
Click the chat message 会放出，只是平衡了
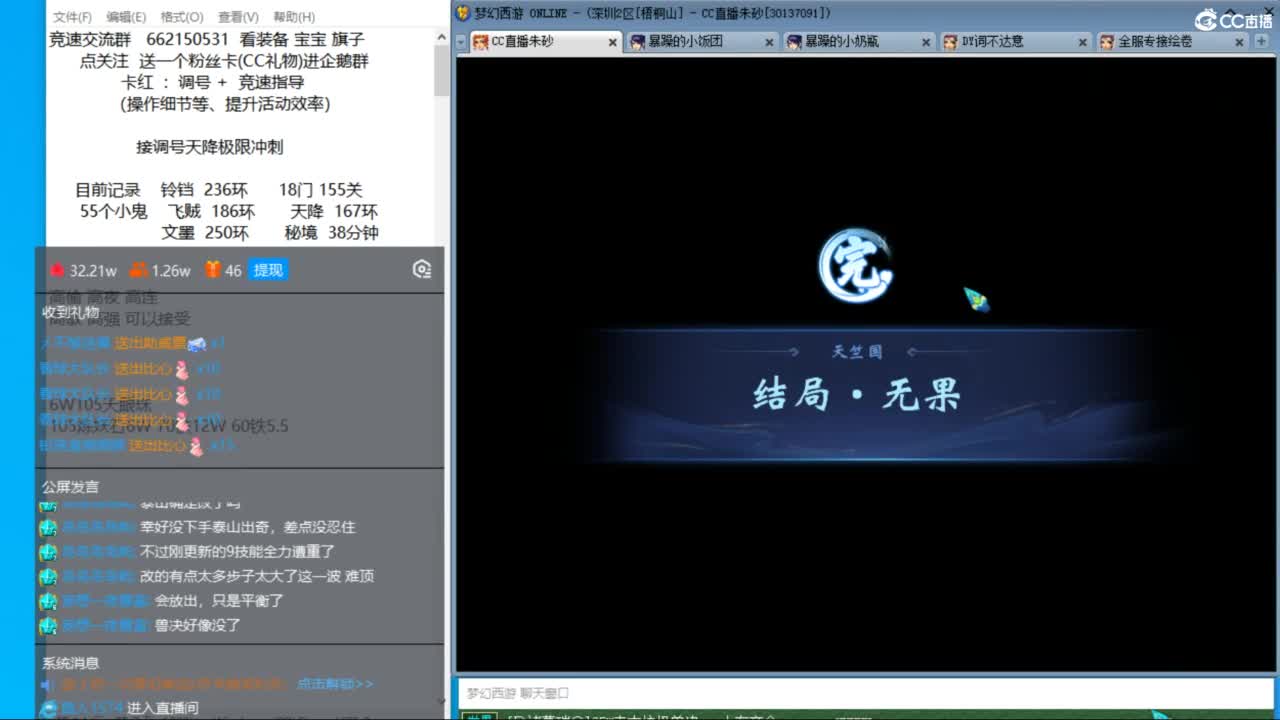220,601
